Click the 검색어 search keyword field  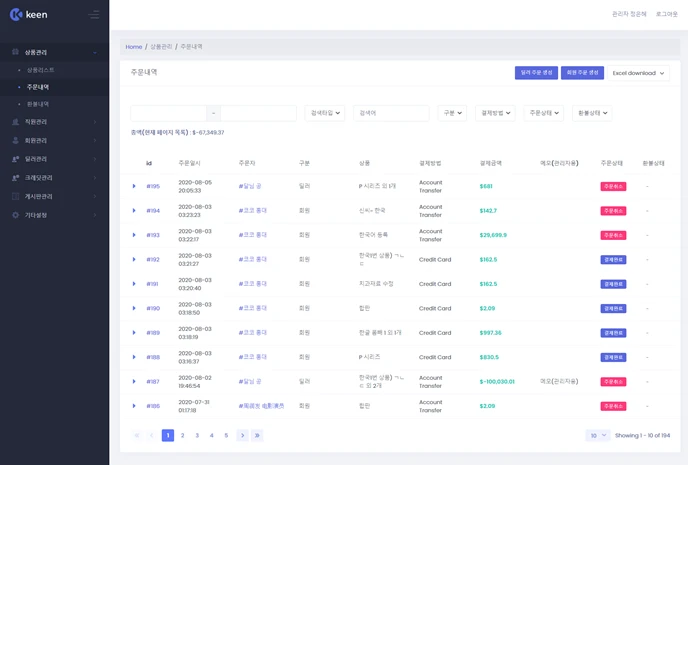(x=391, y=113)
